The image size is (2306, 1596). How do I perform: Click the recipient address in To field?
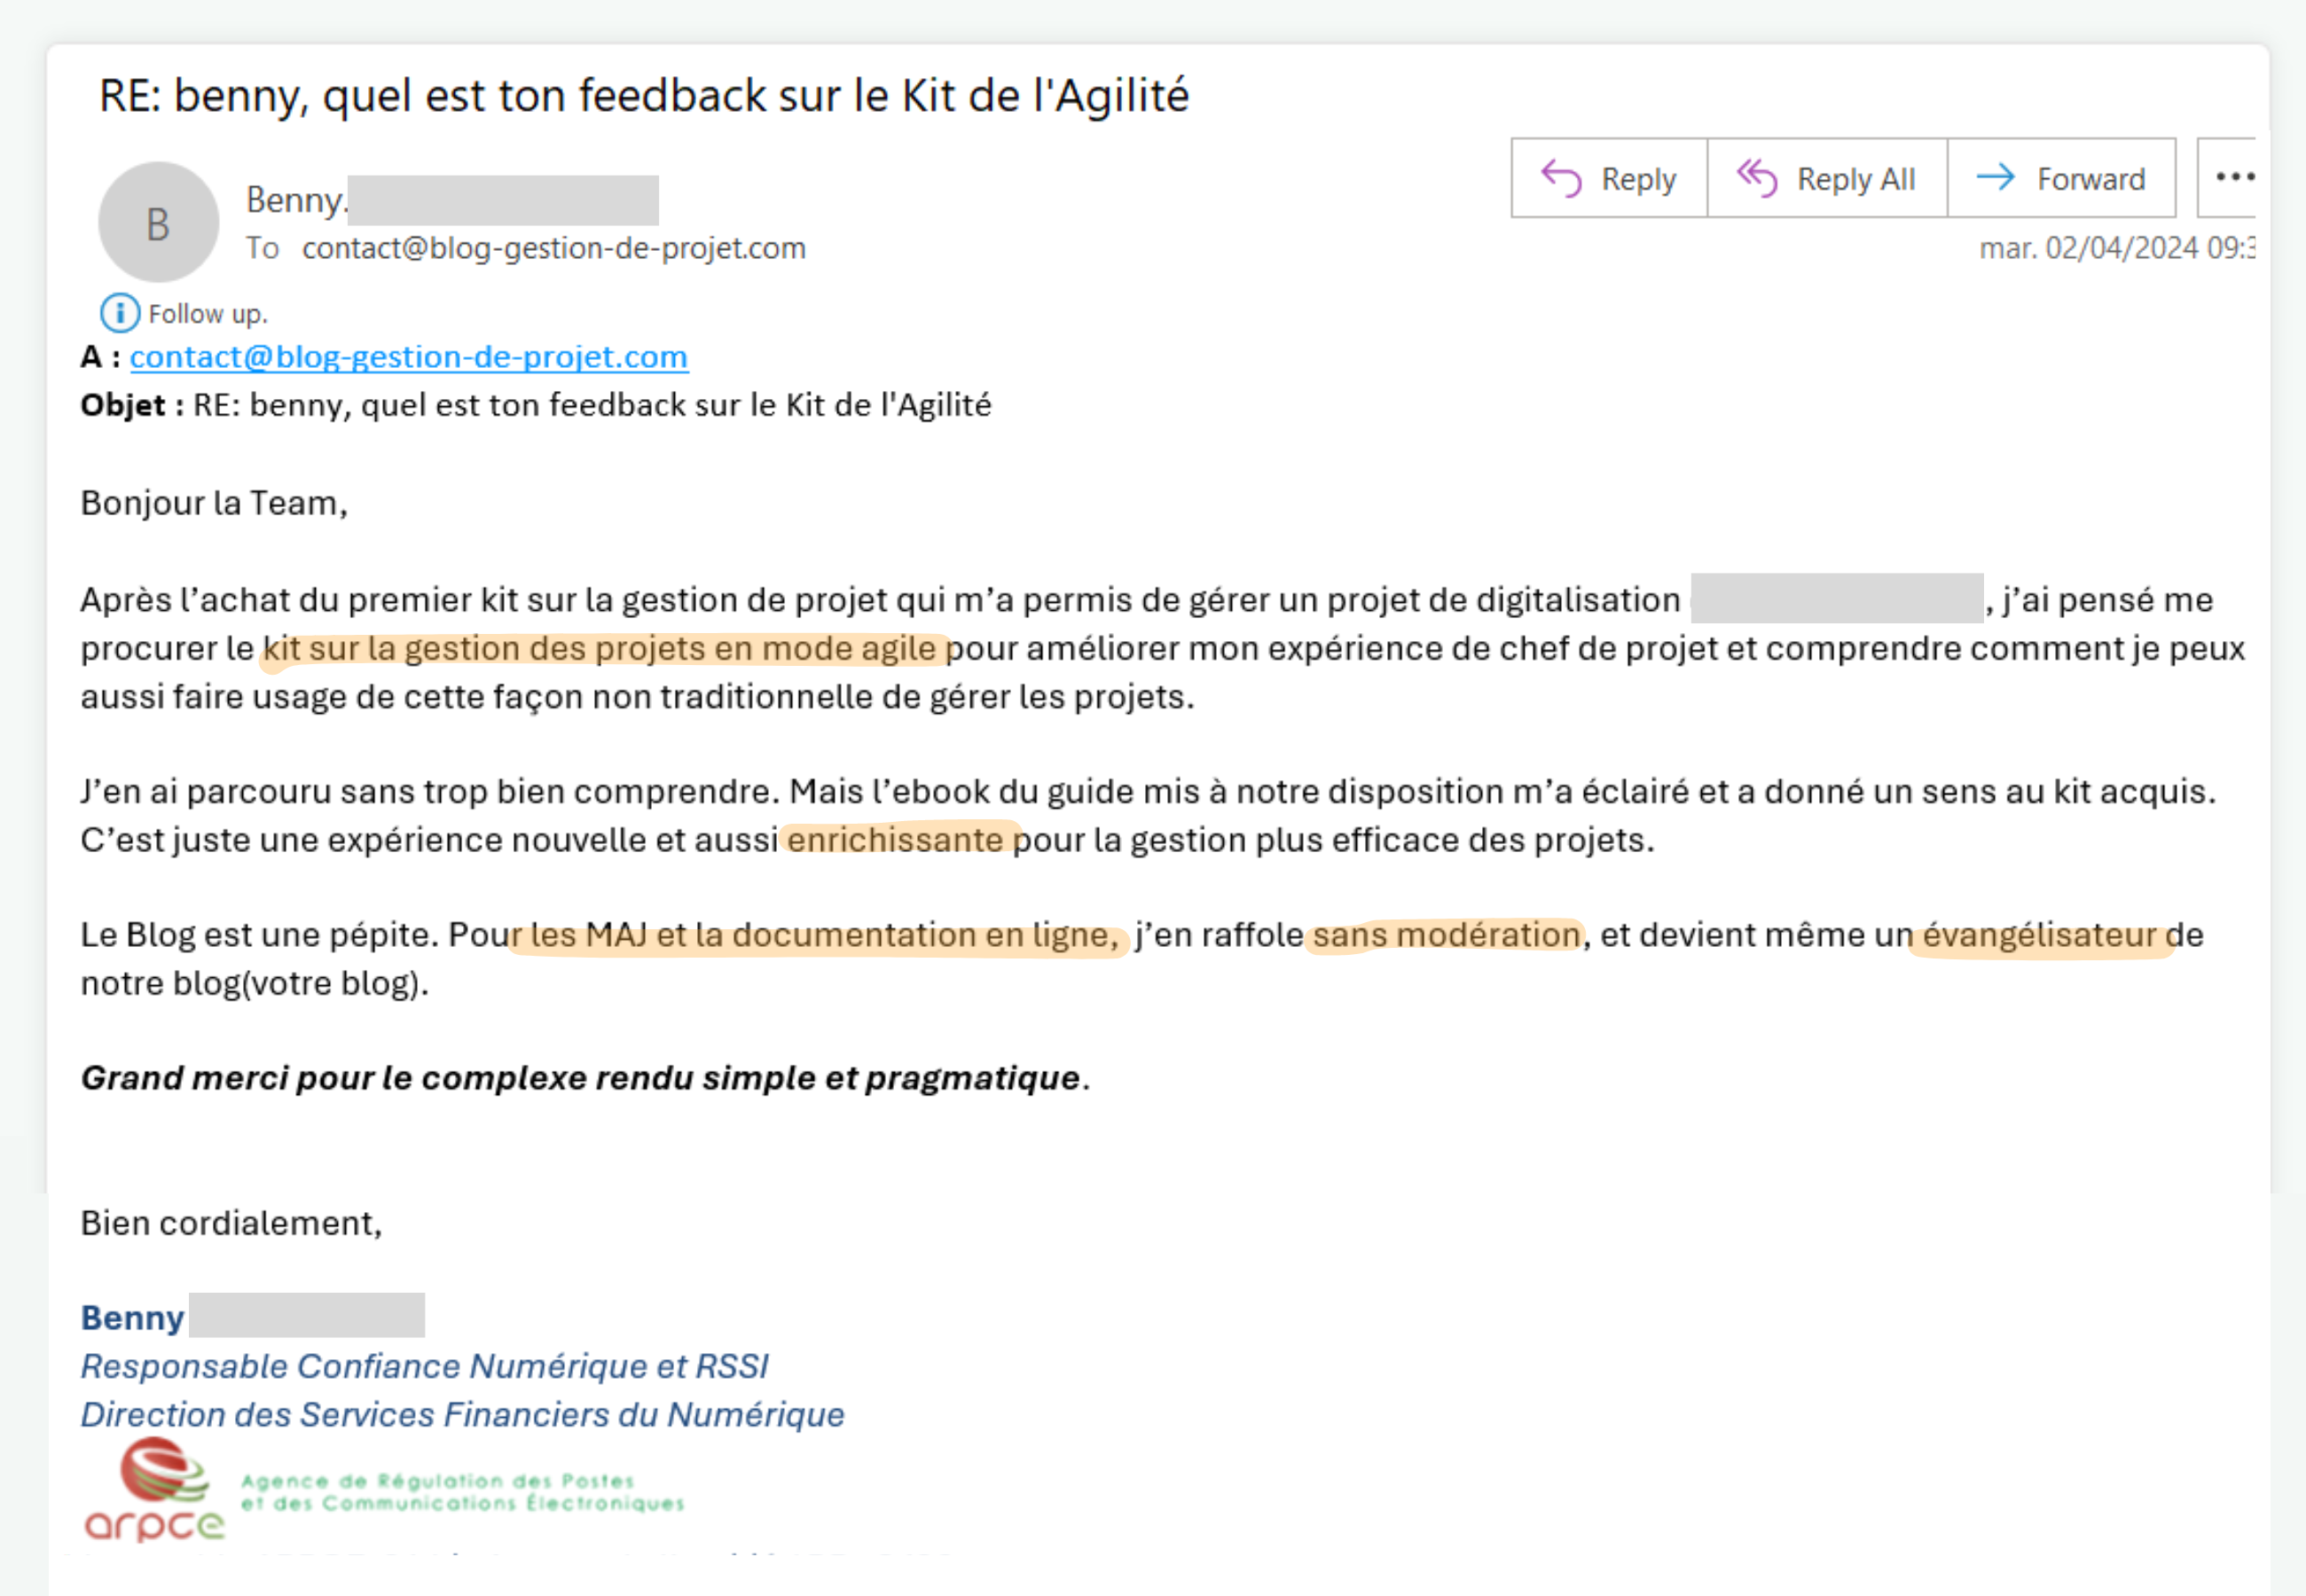[x=553, y=248]
